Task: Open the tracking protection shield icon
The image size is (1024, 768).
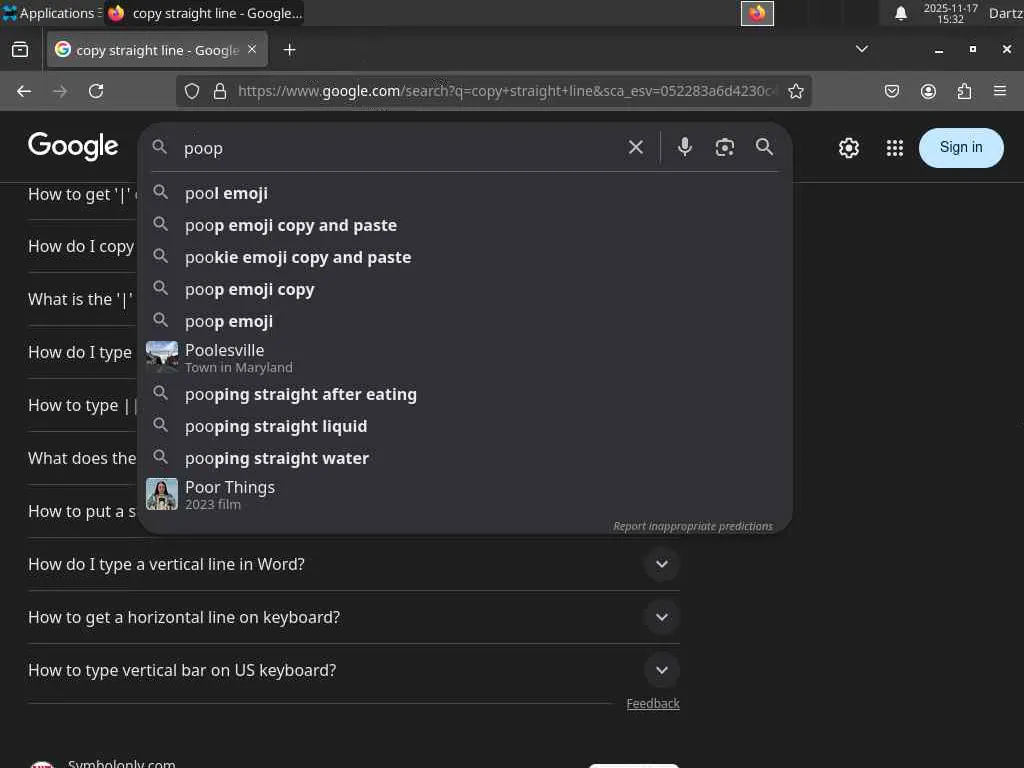Action: 191,91
